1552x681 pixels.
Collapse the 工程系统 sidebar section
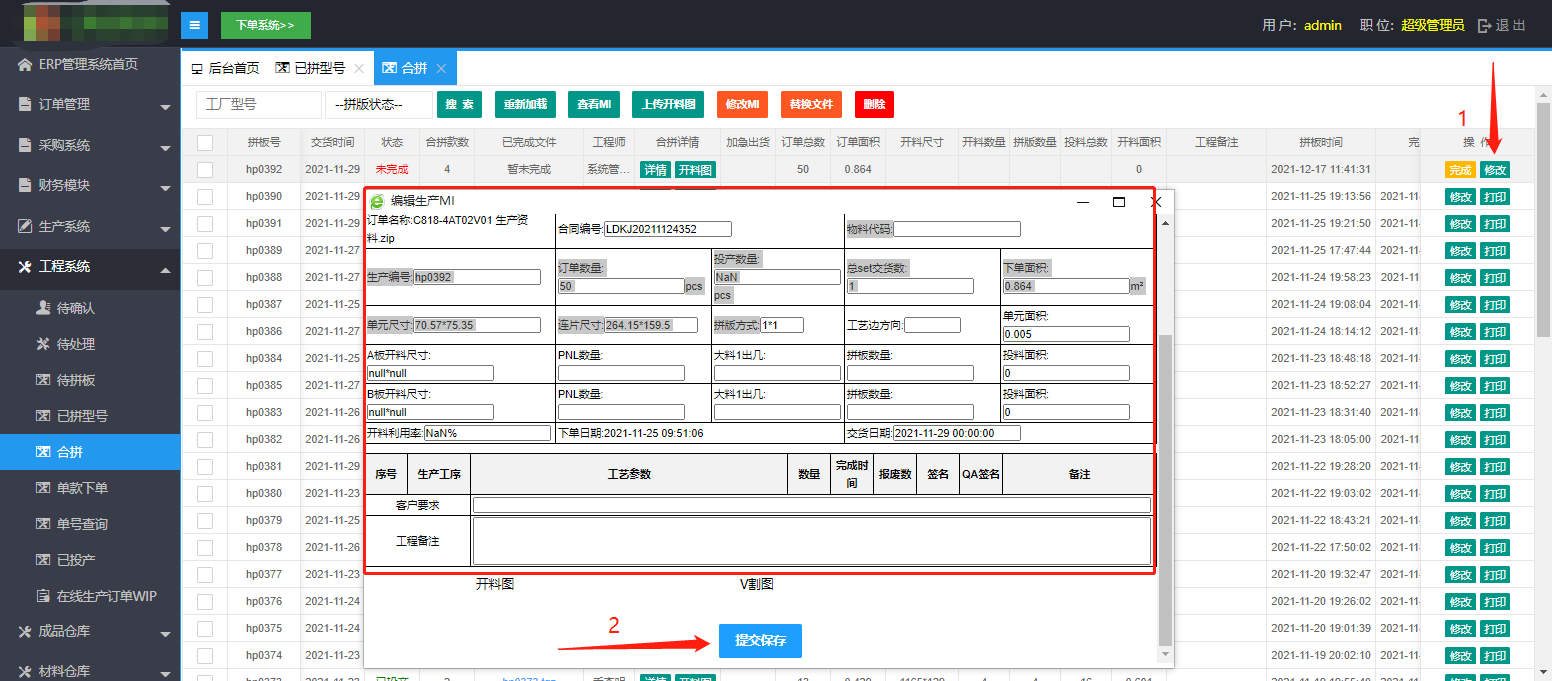pos(90,267)
